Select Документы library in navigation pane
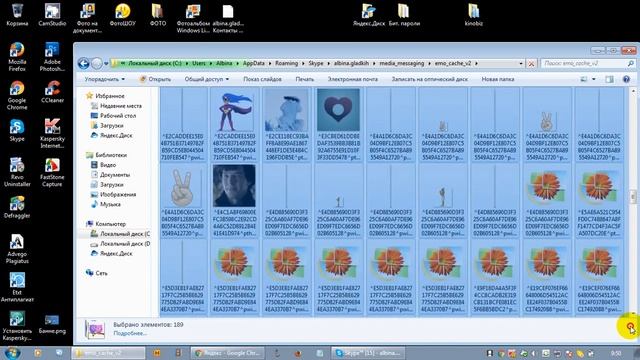Image resolution: width=640 pixels, height=360 pixels. (115, 175)
